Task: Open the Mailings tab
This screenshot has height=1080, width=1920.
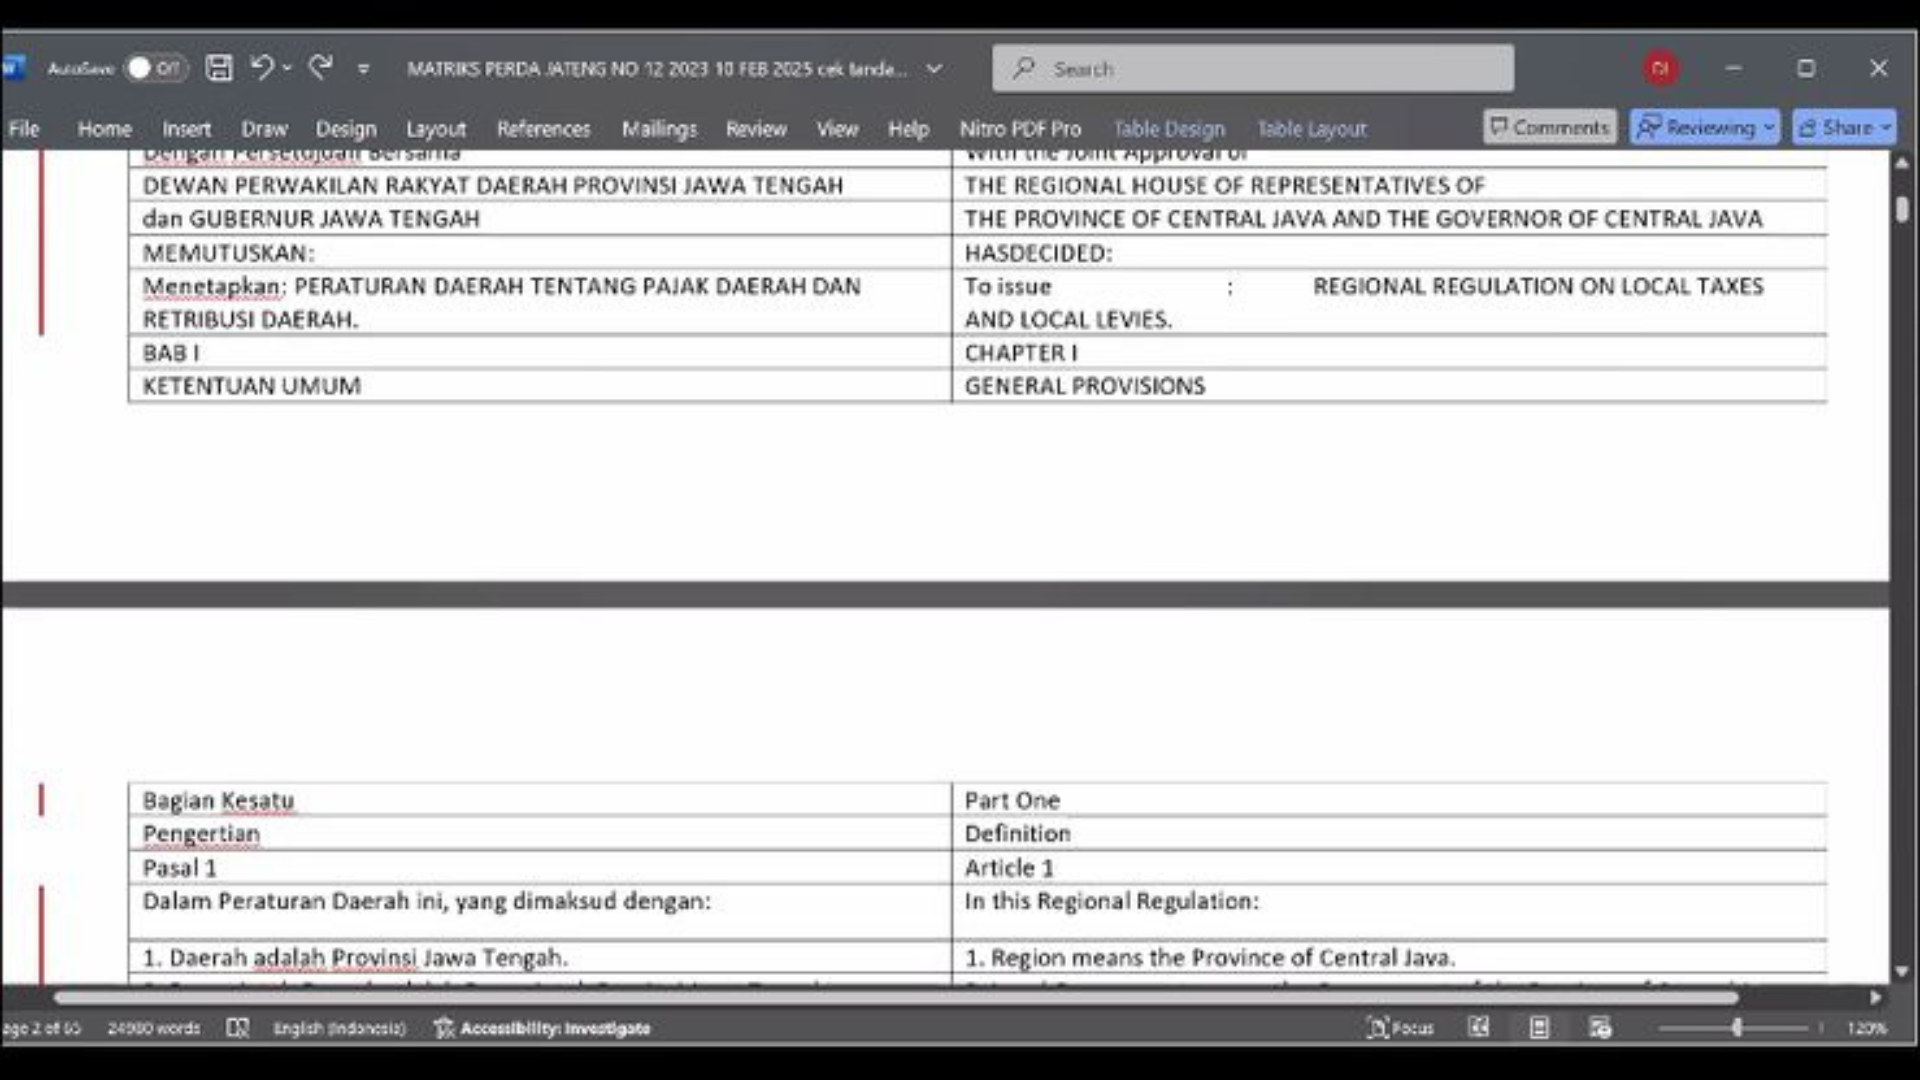Action: click(x=659, y=129)
